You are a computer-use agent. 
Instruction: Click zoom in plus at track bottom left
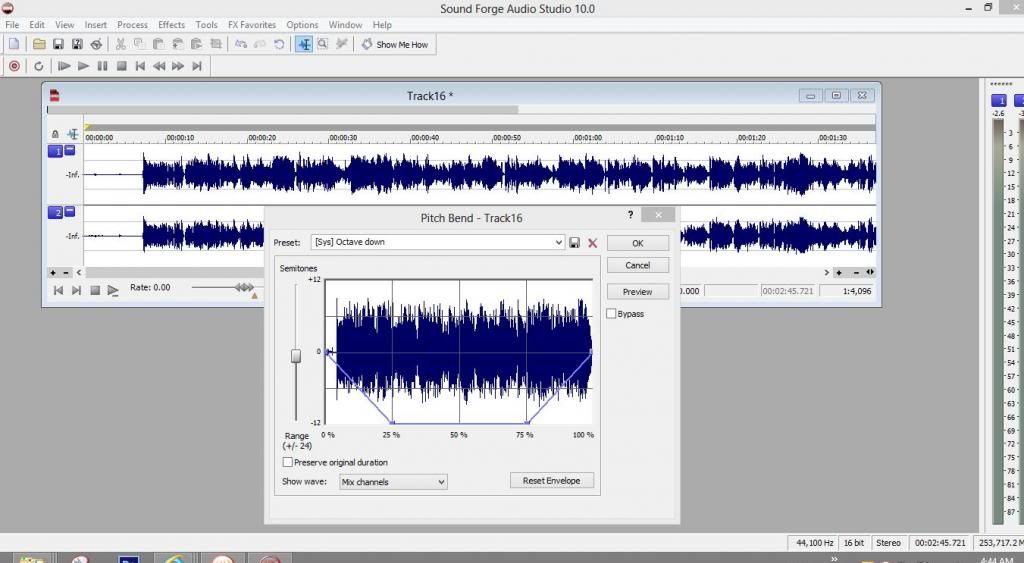pos(53,272)
